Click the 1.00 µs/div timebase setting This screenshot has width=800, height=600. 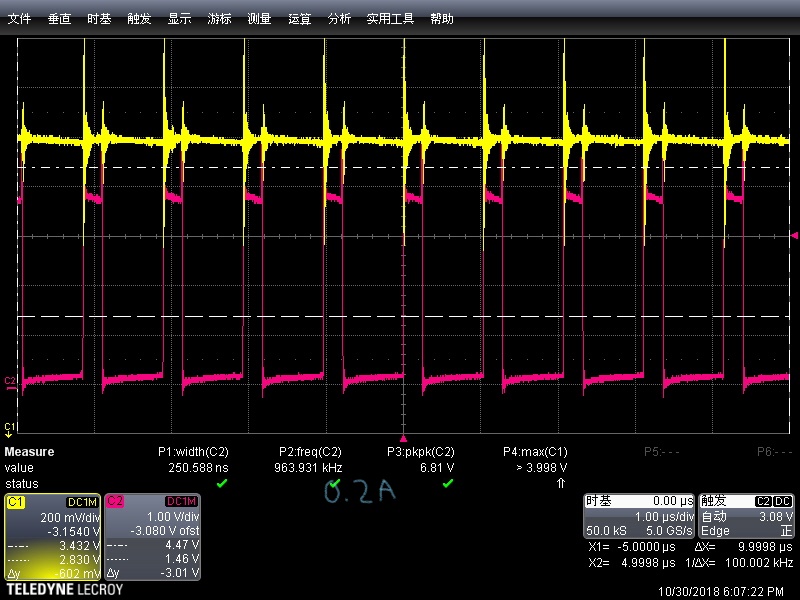pyautogui.click(x=664, y=517)
